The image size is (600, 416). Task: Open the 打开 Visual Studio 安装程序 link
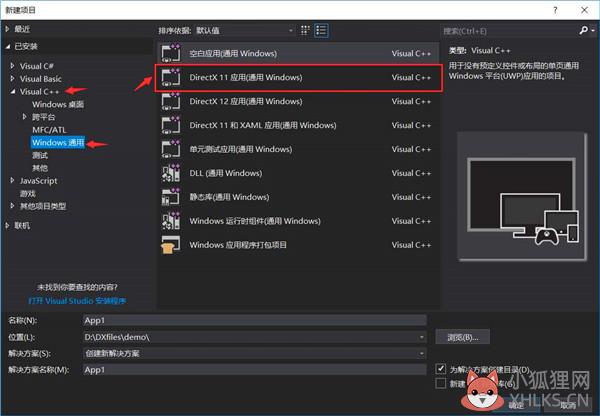pyautogui.click(x=77, y=301)
